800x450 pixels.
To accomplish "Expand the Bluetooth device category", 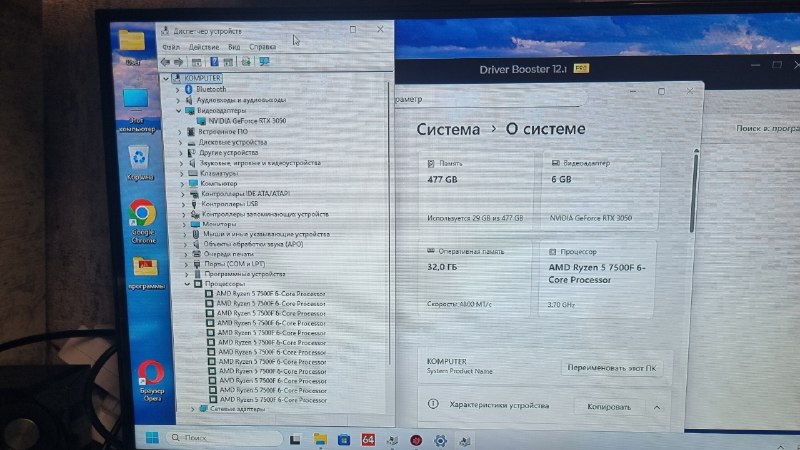I will pos(177,89).
